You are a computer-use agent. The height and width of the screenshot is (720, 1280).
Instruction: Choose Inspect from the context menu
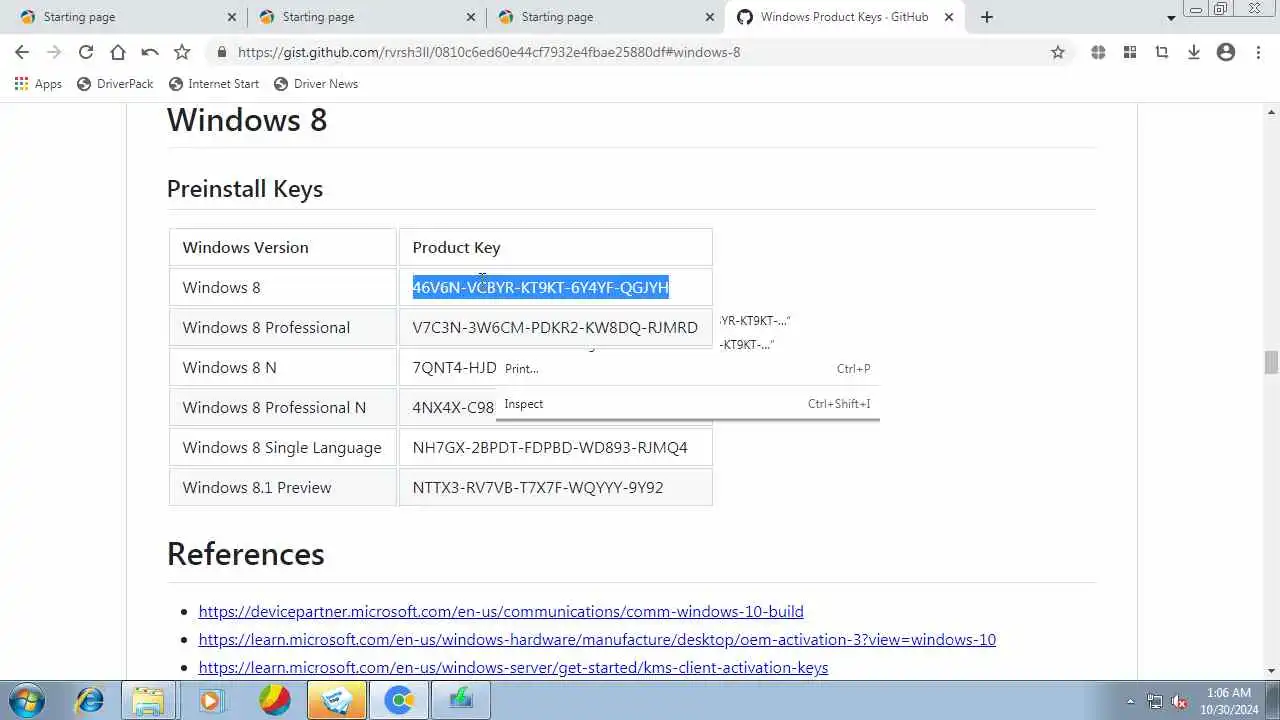688,404
